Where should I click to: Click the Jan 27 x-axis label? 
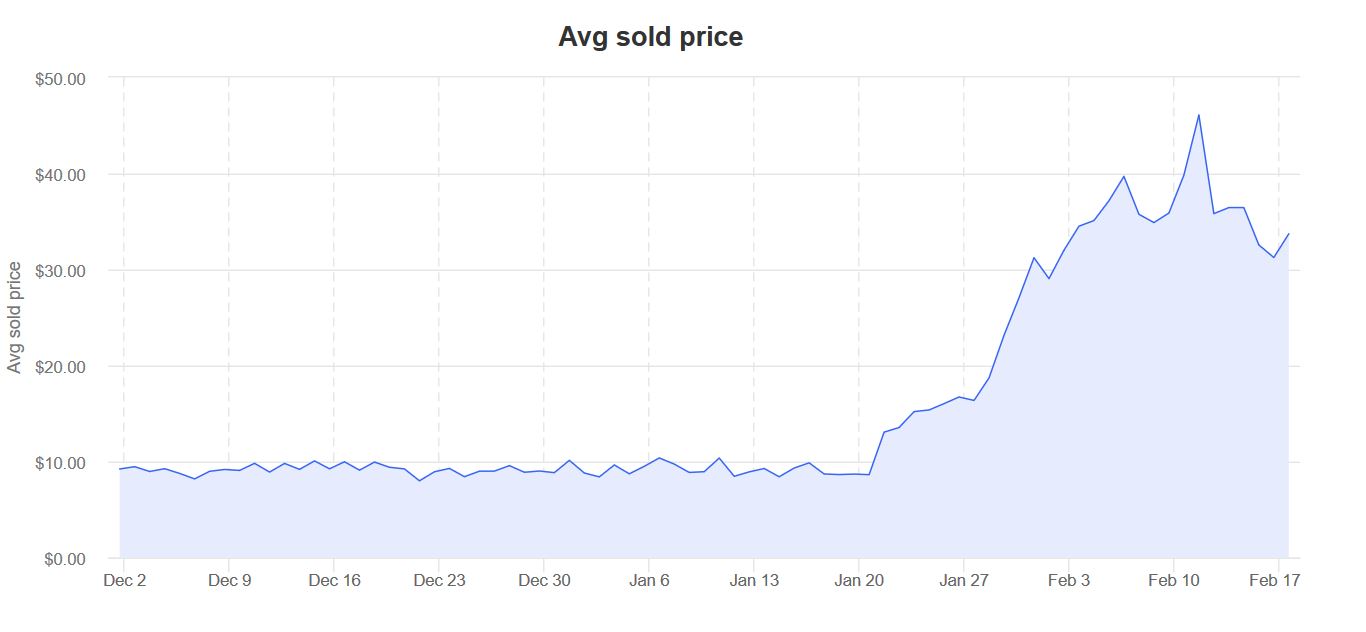(964, 581)
